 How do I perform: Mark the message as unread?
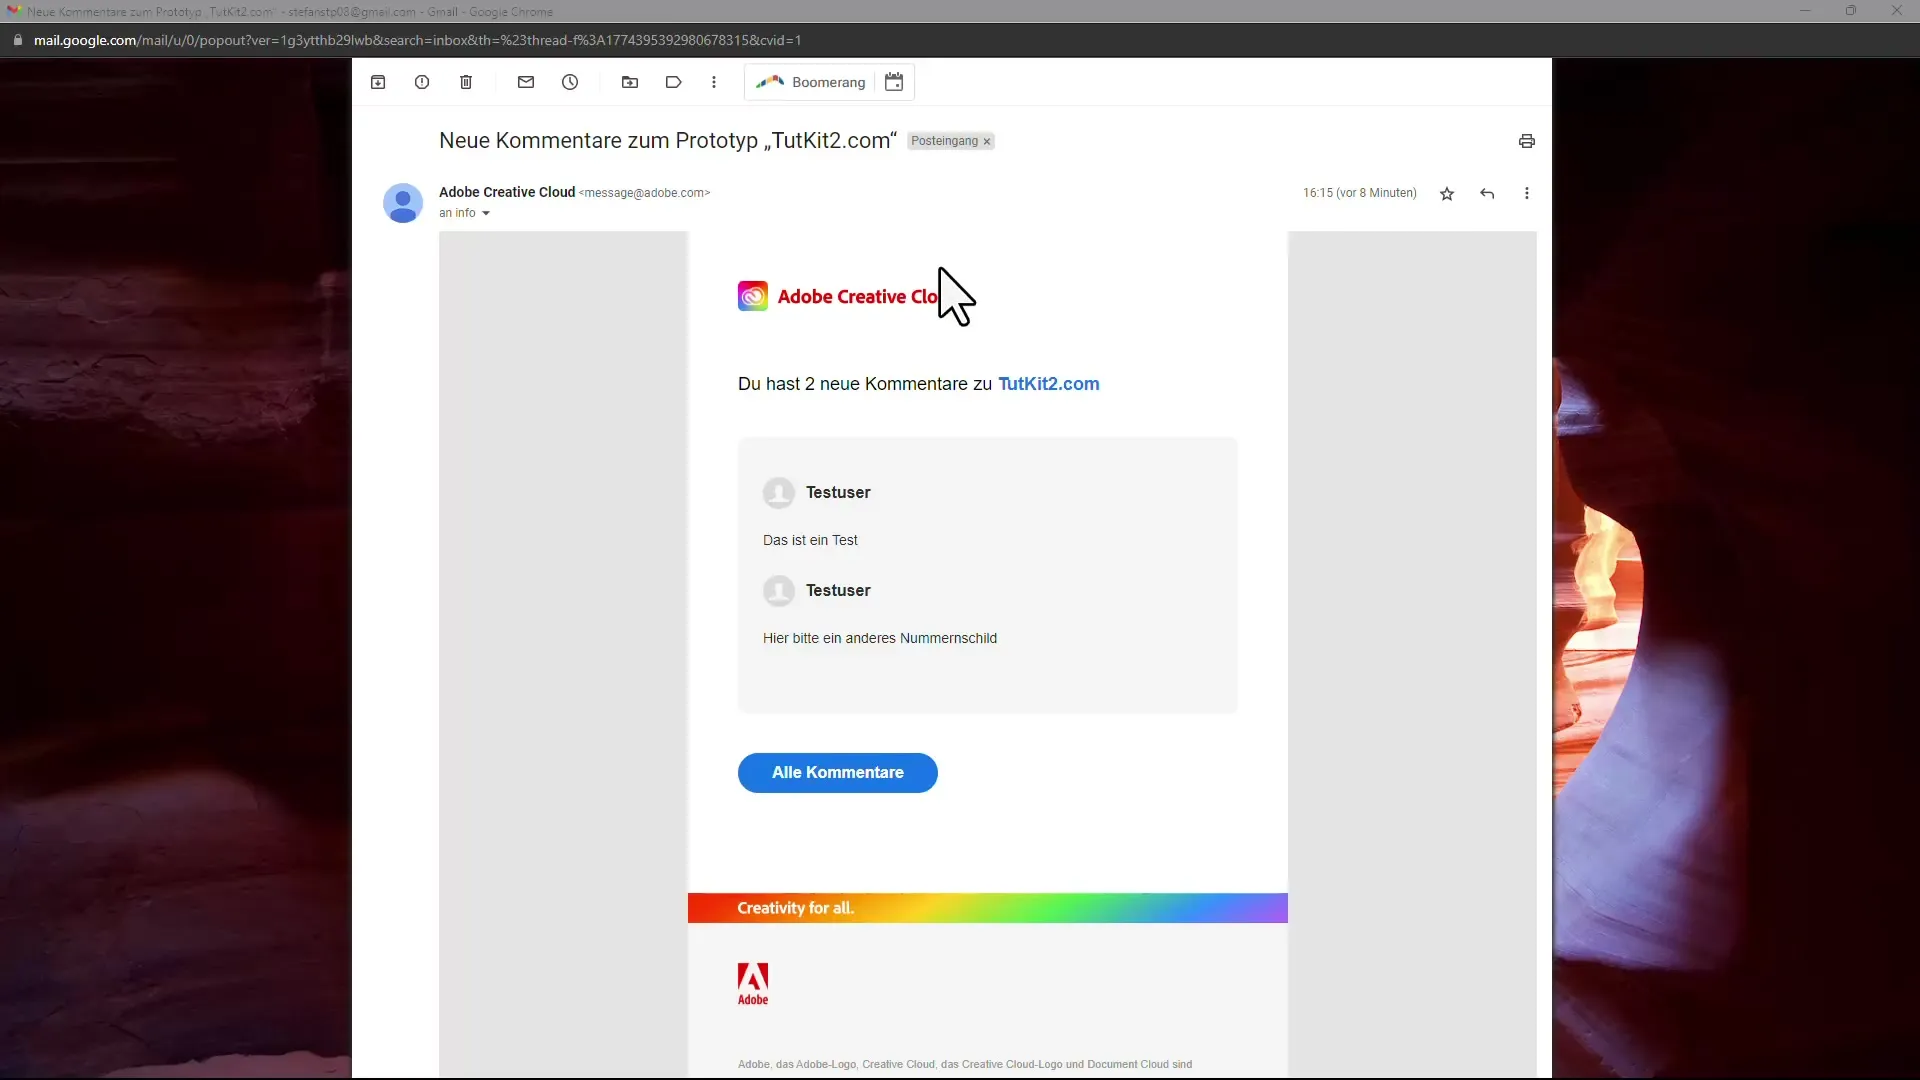click(526, 82)
